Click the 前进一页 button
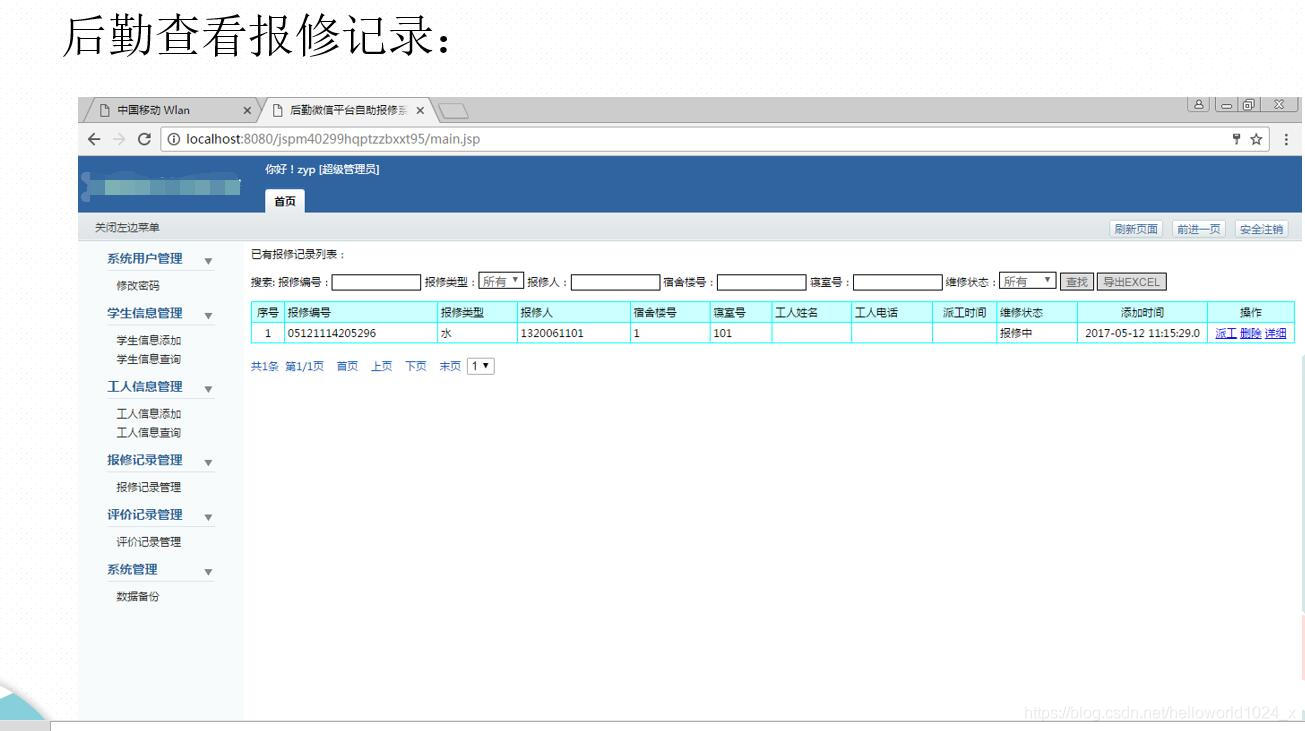This screenshot has width=1305, height=731. 1199,229
